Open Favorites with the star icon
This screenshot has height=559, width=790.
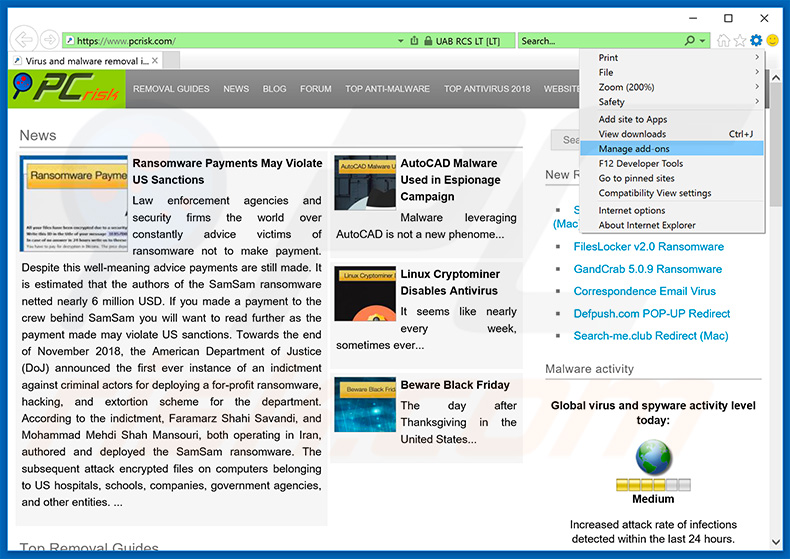pyautogui.click(x=740, y=40)
